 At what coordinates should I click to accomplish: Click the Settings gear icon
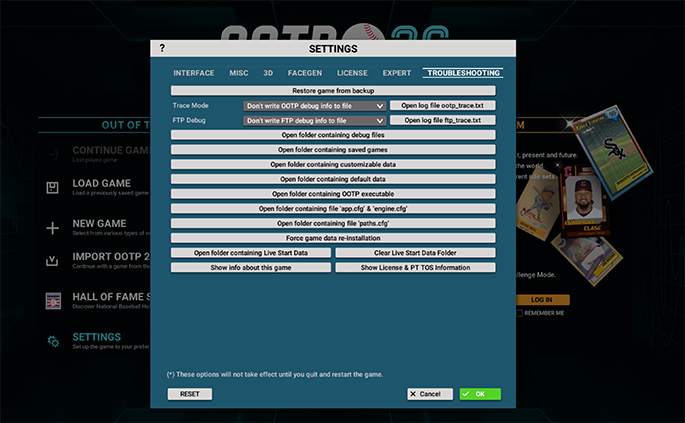tap(53, 341)
